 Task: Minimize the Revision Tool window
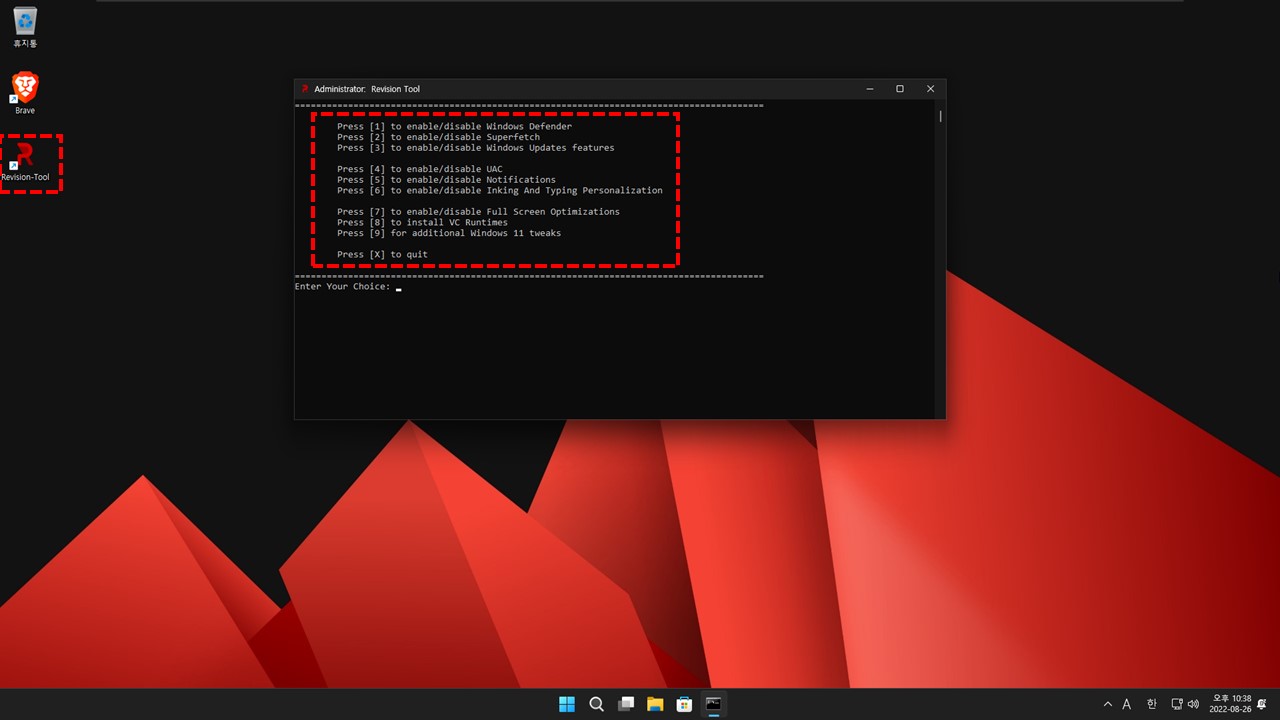(x=869, y=89)
